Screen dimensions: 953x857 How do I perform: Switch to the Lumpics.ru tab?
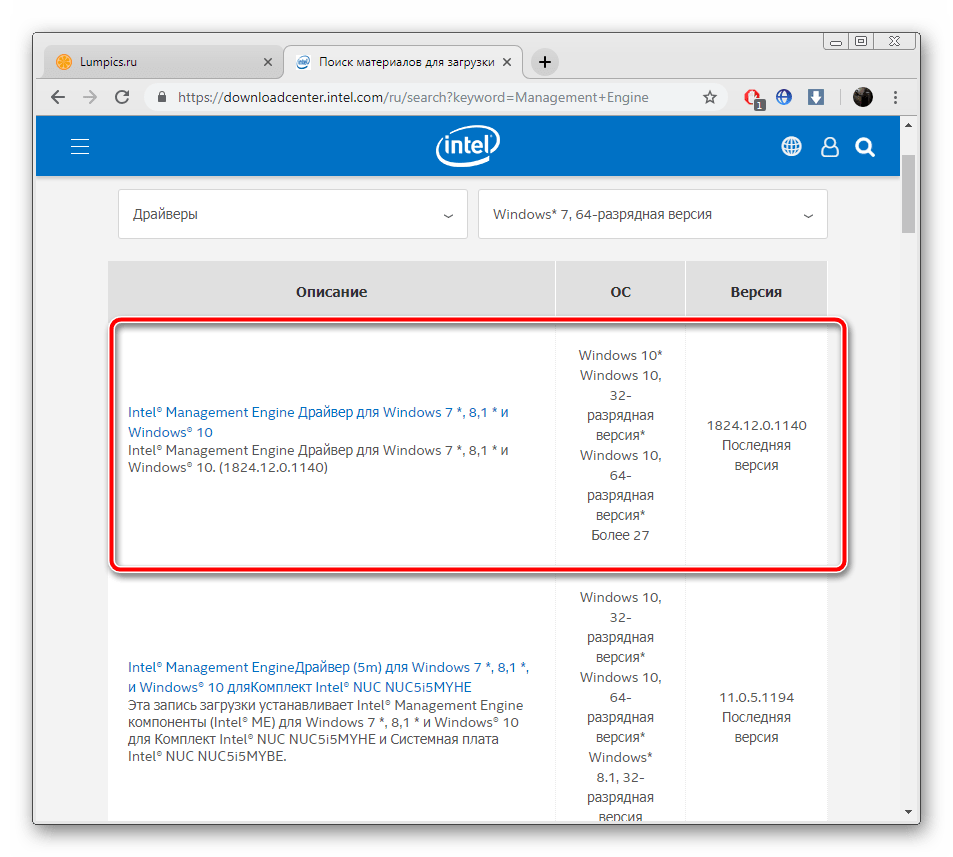point(160,62)
